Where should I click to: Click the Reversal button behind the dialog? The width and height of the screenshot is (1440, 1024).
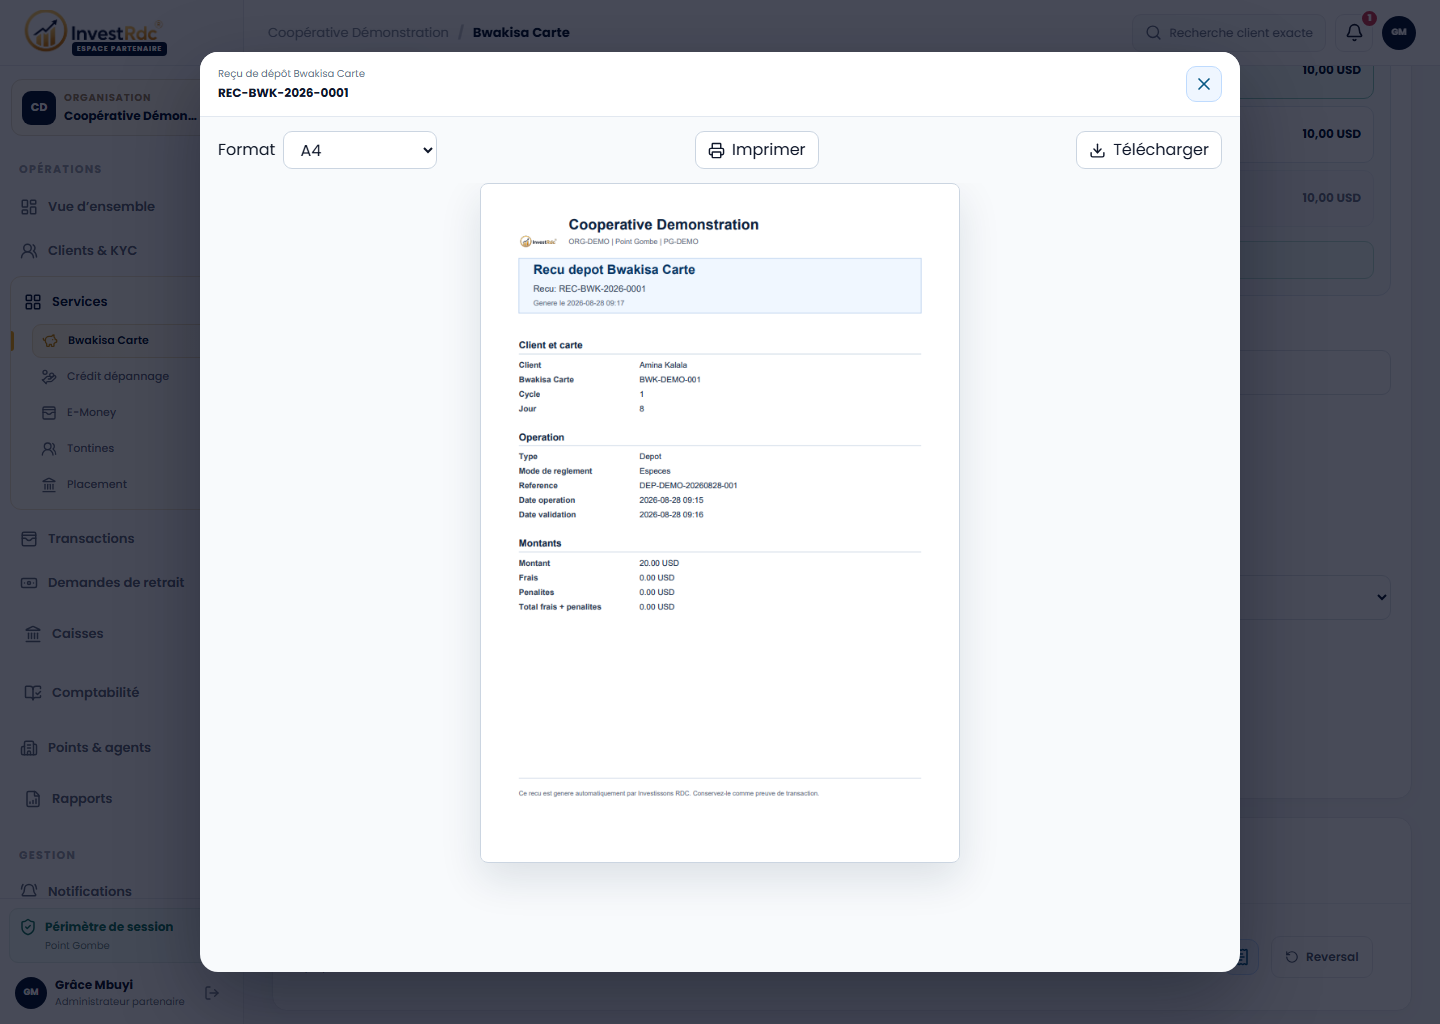click(x=1322, y=957)
